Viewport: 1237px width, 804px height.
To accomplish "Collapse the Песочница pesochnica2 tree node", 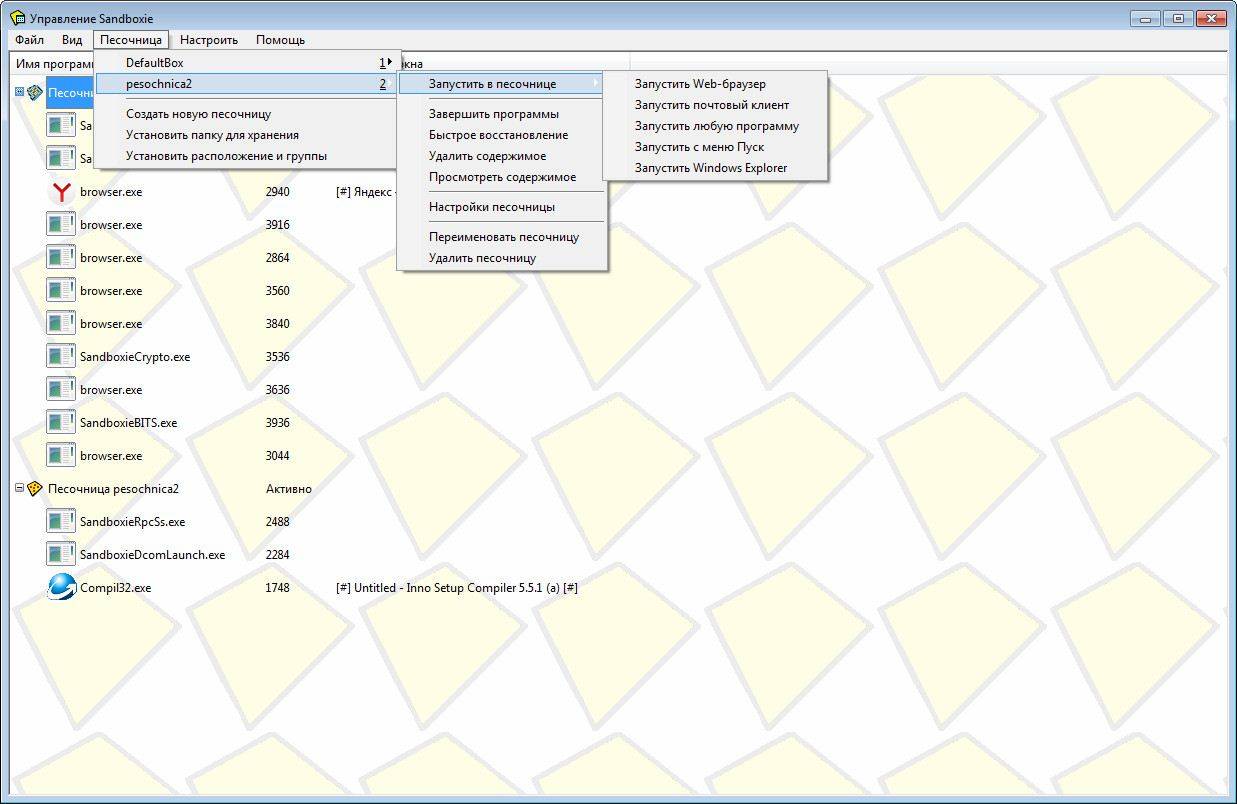I will (x=19, y=489).
